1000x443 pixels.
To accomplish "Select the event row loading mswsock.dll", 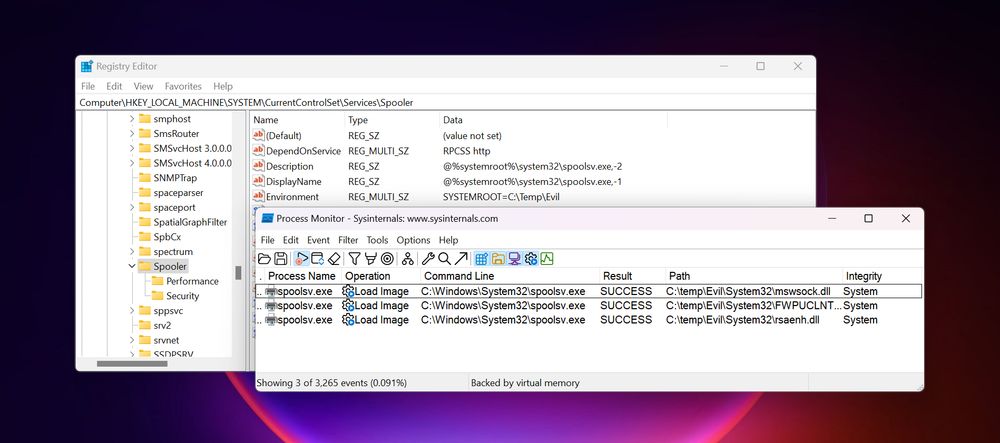I will (x=589, y=291).
